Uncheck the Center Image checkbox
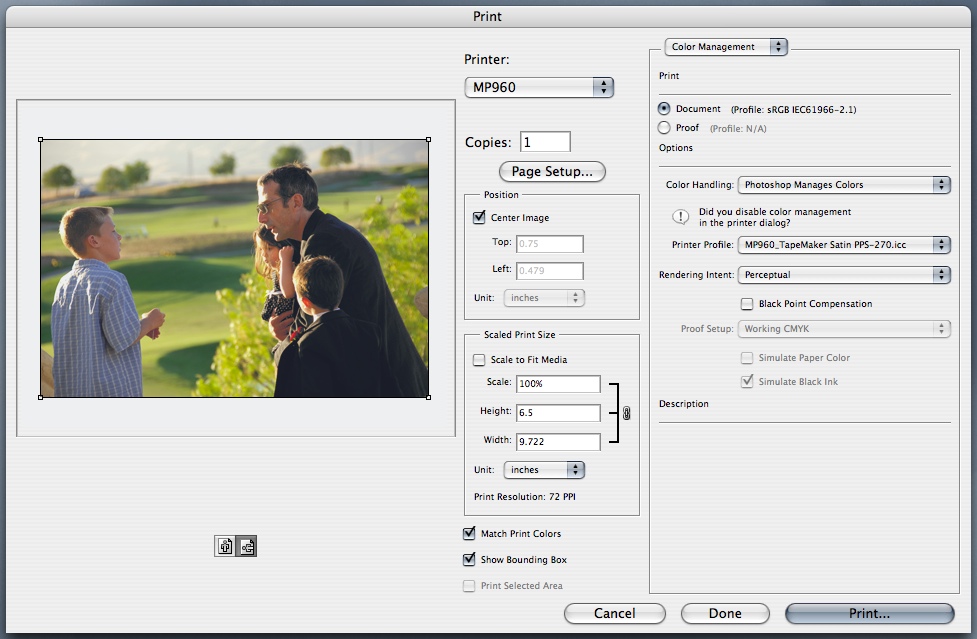This screenshot has width=977, height=639. [x=479, y=217]
